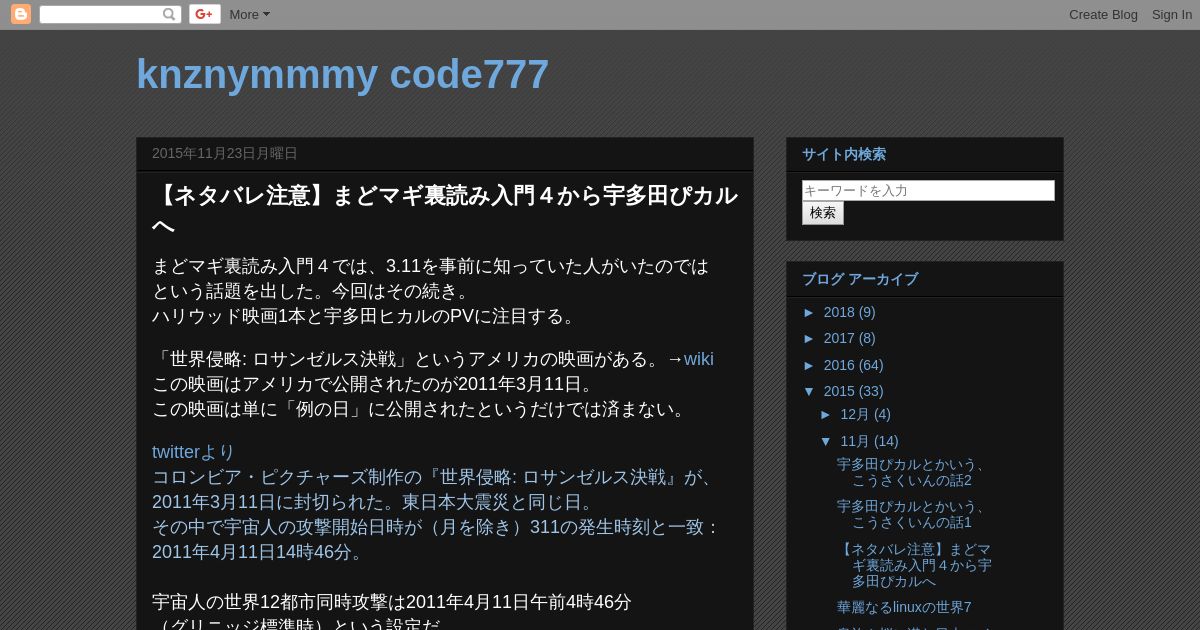The height and width of the screenshot is (630, 1200).
Task: Open the 11月 (14) archive link
Action: click(x=869, y=441)
